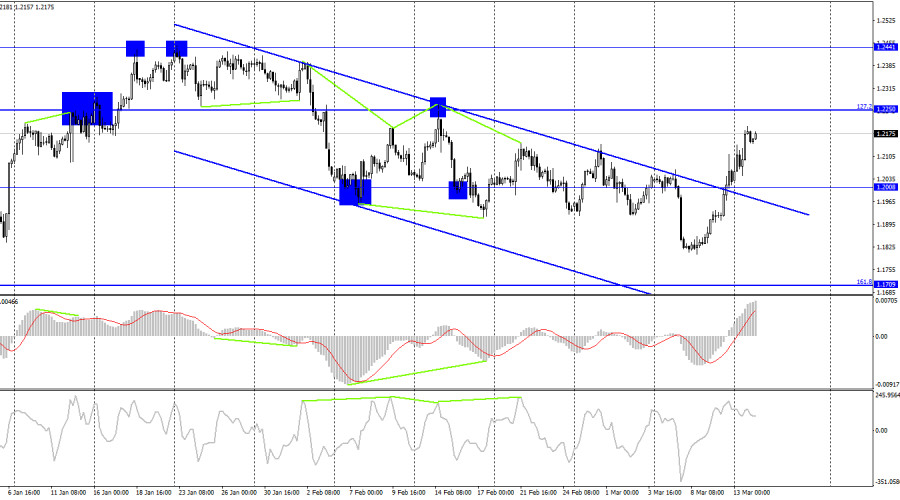Click the 1.2315 price axis value
This screenshot has height=500, width=900.
(886, 88)
